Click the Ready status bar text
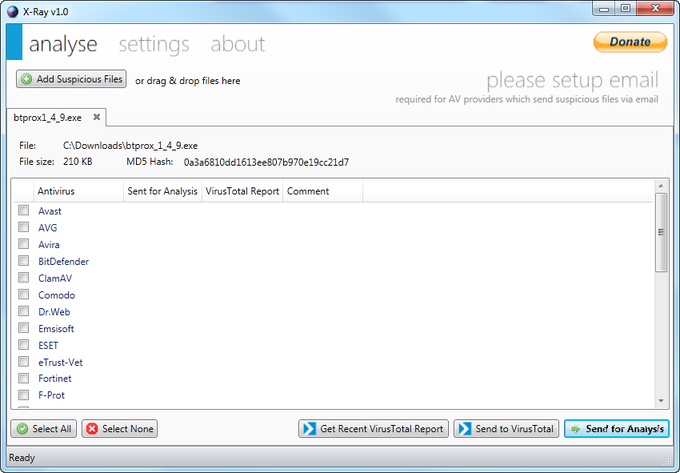Screen dimensions: 680x473 pos(22,458)
